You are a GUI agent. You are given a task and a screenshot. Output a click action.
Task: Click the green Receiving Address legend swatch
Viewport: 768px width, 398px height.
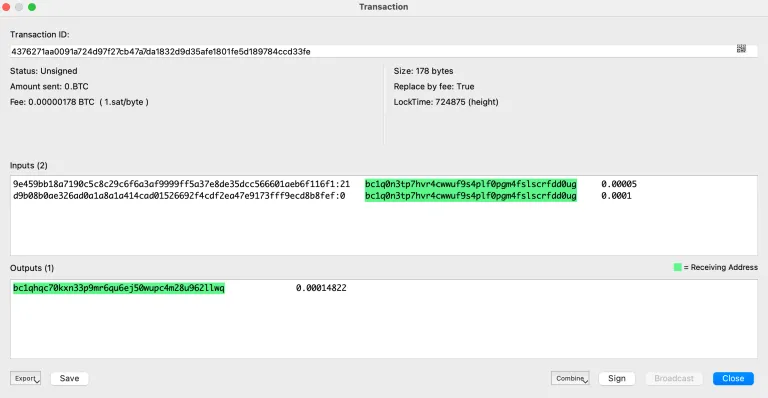coord(677,267)
